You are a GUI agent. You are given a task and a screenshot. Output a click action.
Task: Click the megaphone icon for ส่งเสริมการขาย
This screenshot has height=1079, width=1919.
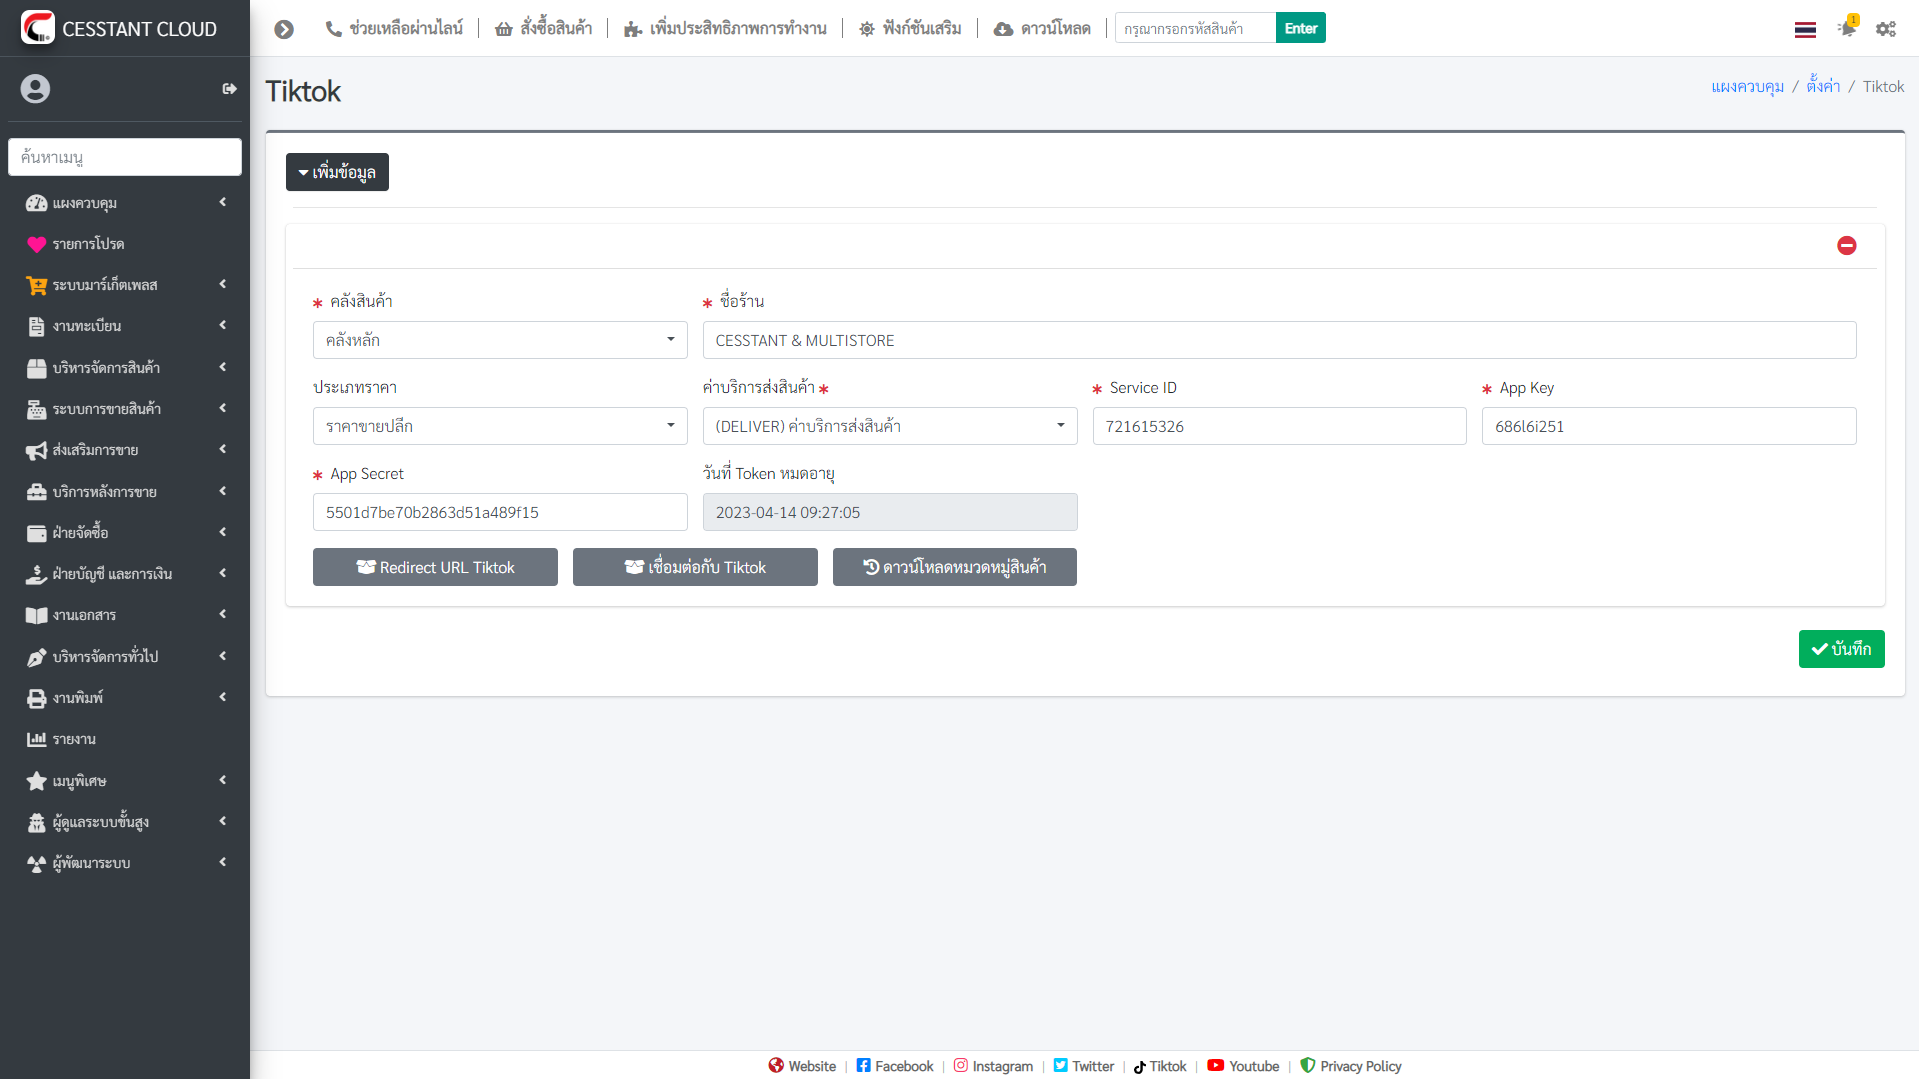[x=36, y=450]
